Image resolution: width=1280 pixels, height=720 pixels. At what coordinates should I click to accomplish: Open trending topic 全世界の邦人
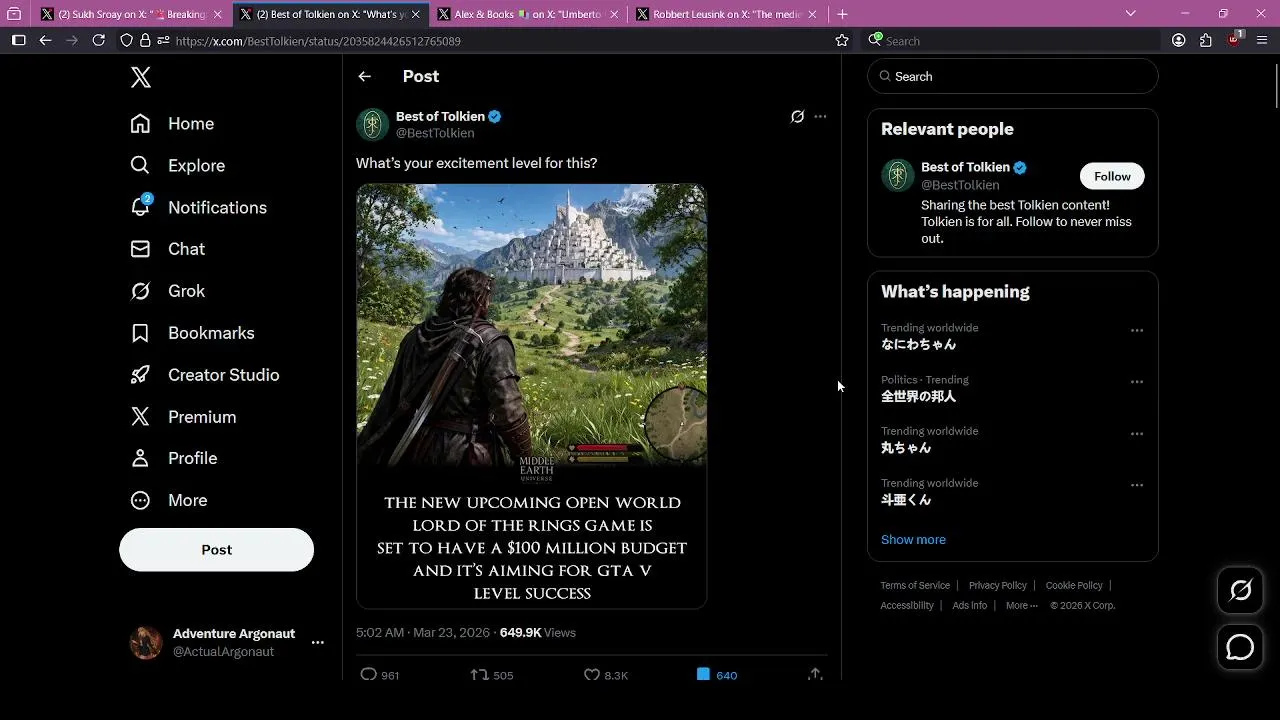pos(918,397)
